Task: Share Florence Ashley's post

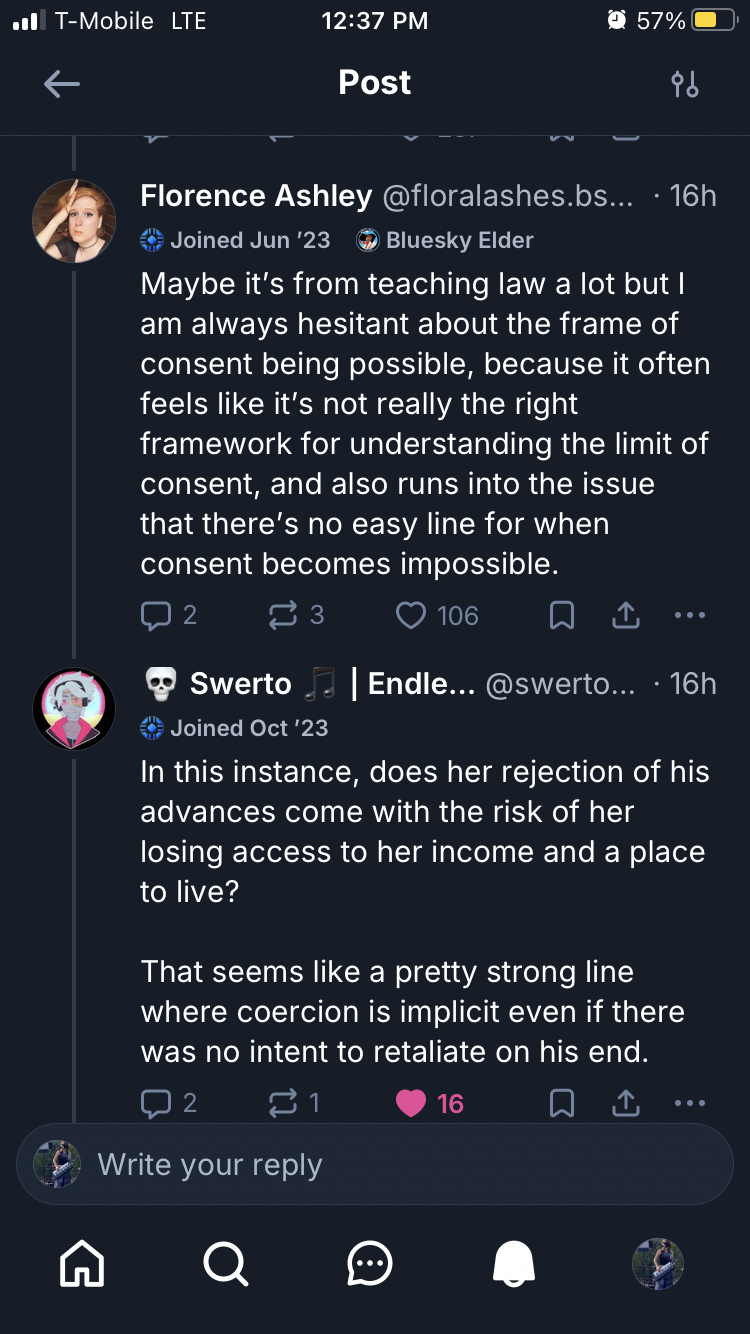Action: point(625,616)
